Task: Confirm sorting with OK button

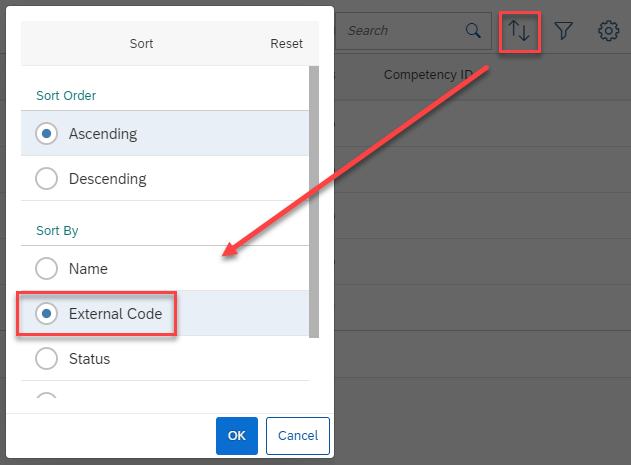Action: tap(237, 436)
